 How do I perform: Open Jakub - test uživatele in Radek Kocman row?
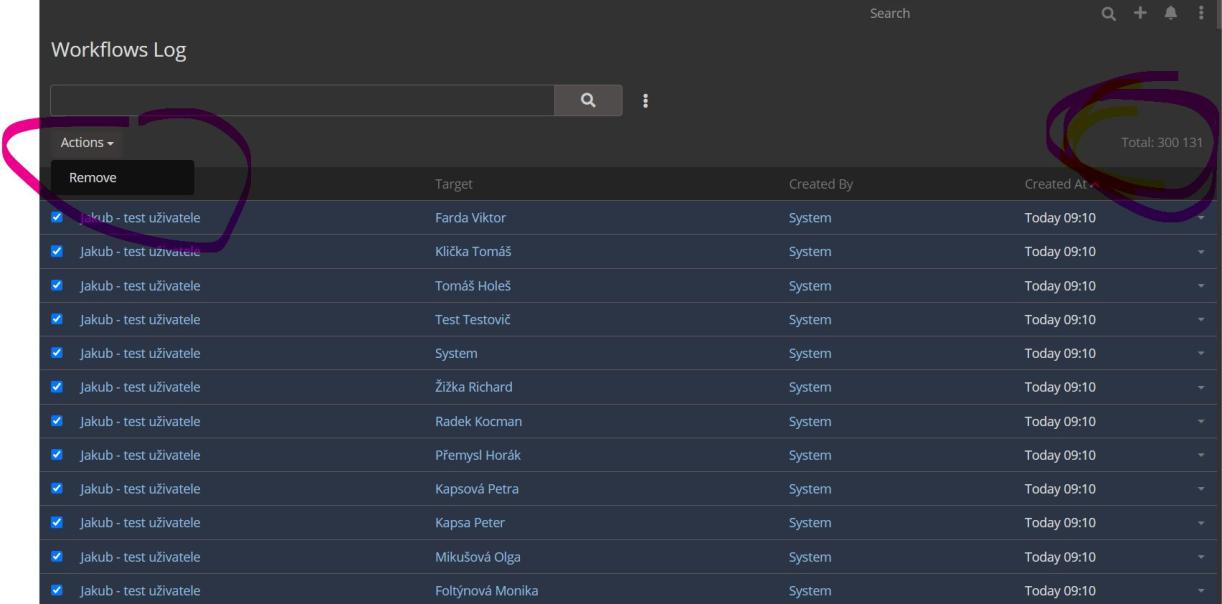click(x=140, y=421)
